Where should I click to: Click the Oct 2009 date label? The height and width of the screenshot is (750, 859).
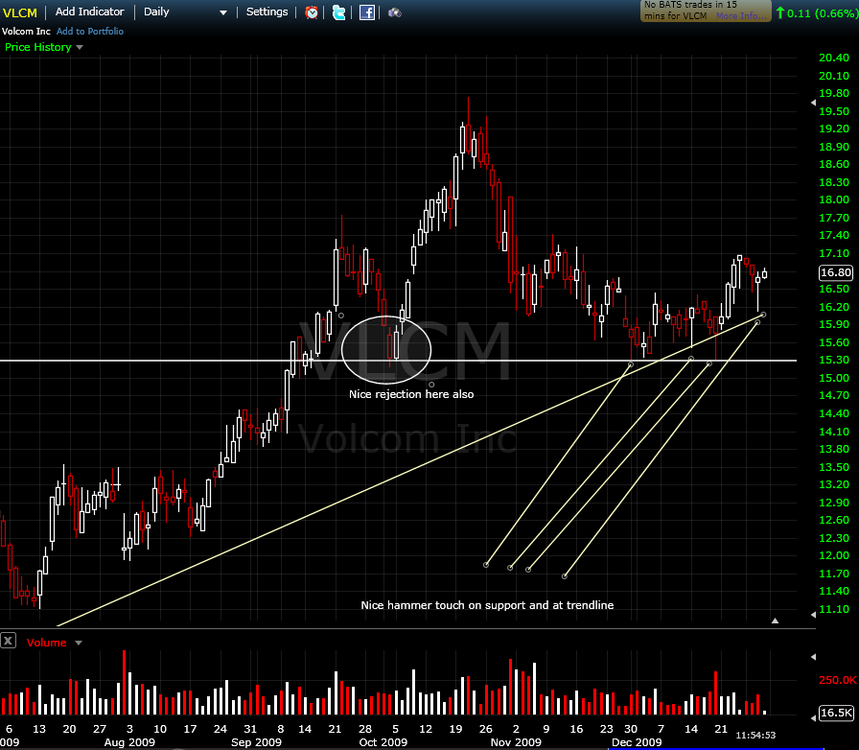pos(383,742)
